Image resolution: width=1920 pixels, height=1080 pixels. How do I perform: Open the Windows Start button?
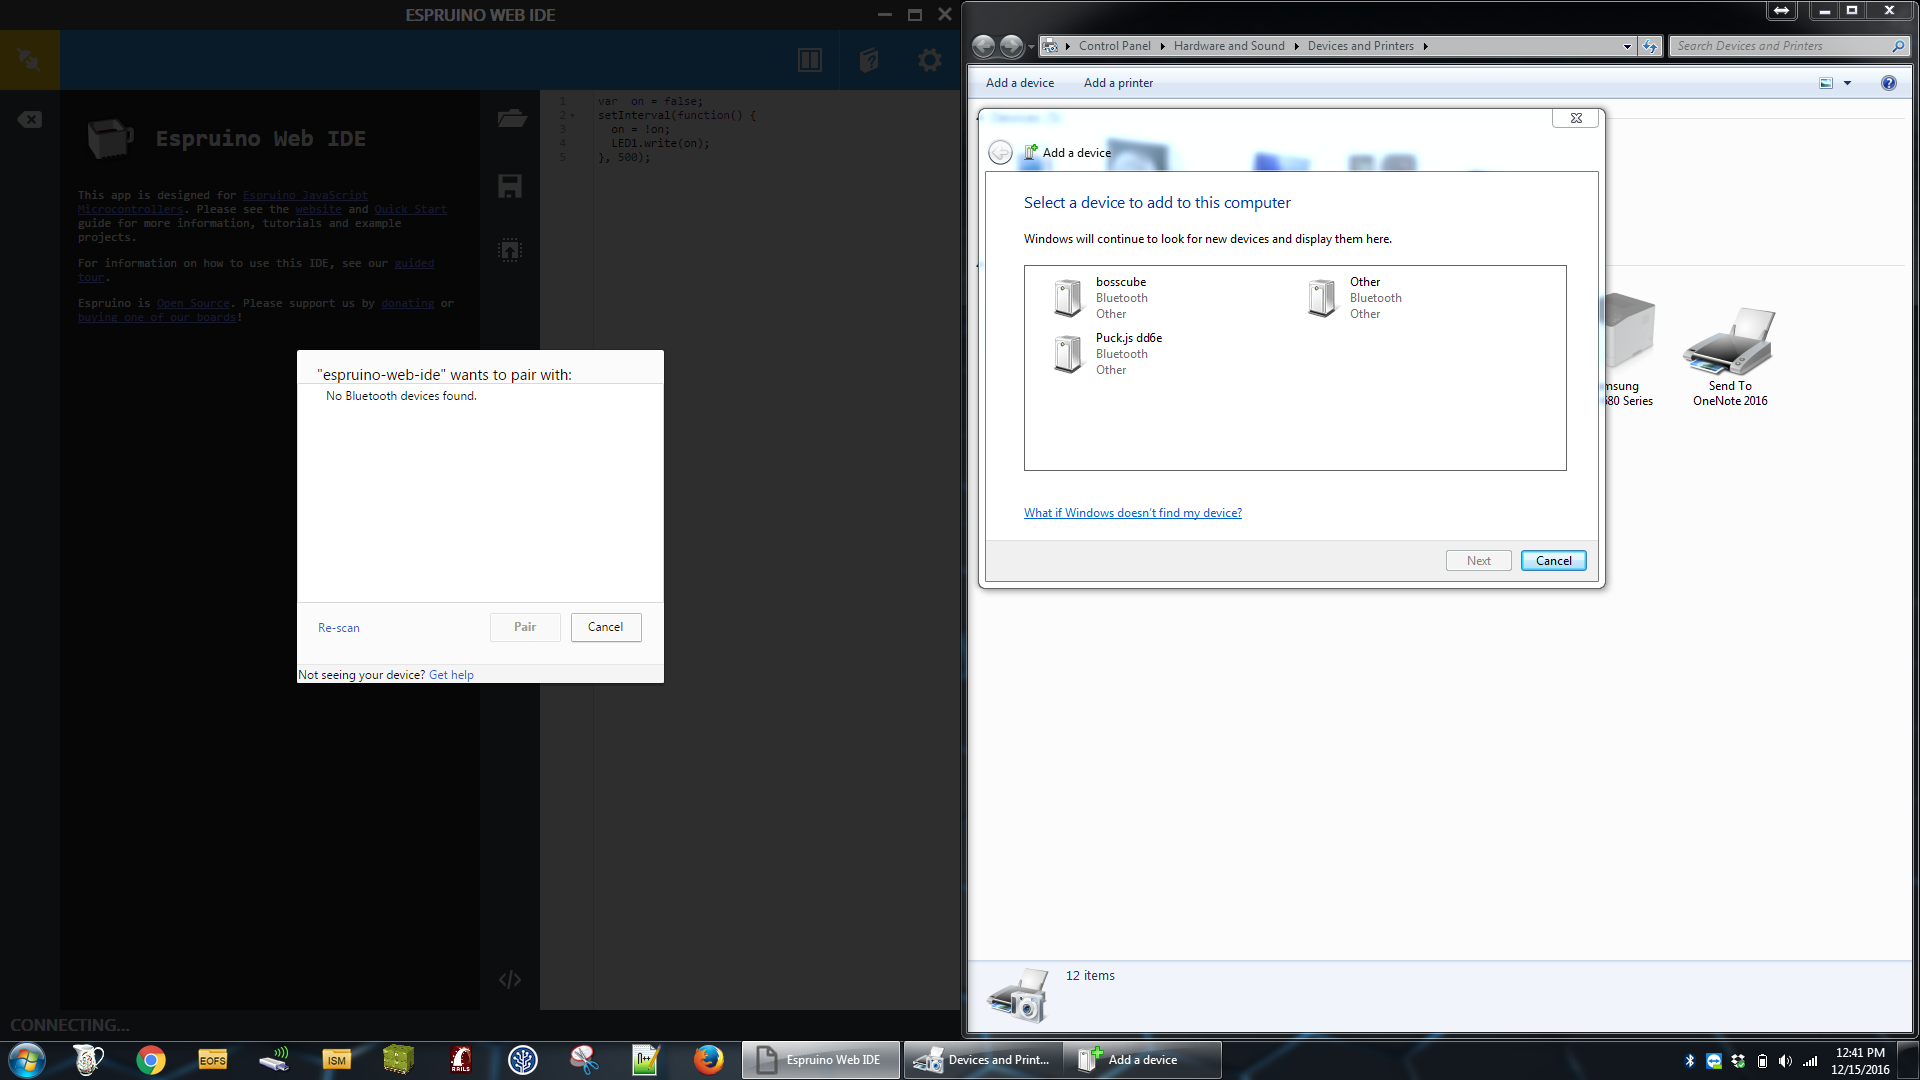click(x=27, y=1060)
